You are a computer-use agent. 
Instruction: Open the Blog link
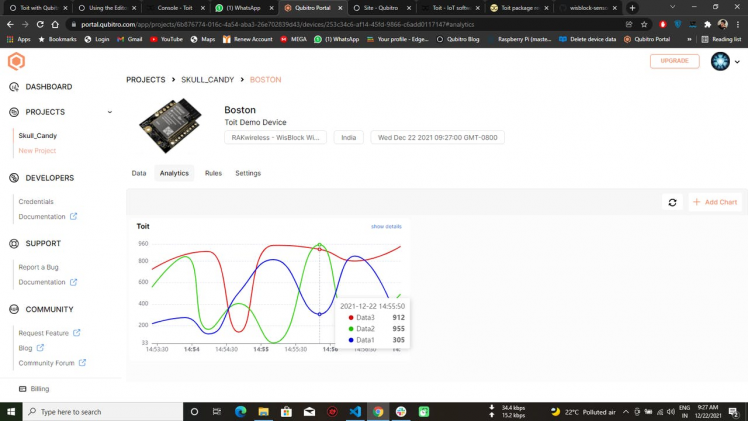coord(31,348)
